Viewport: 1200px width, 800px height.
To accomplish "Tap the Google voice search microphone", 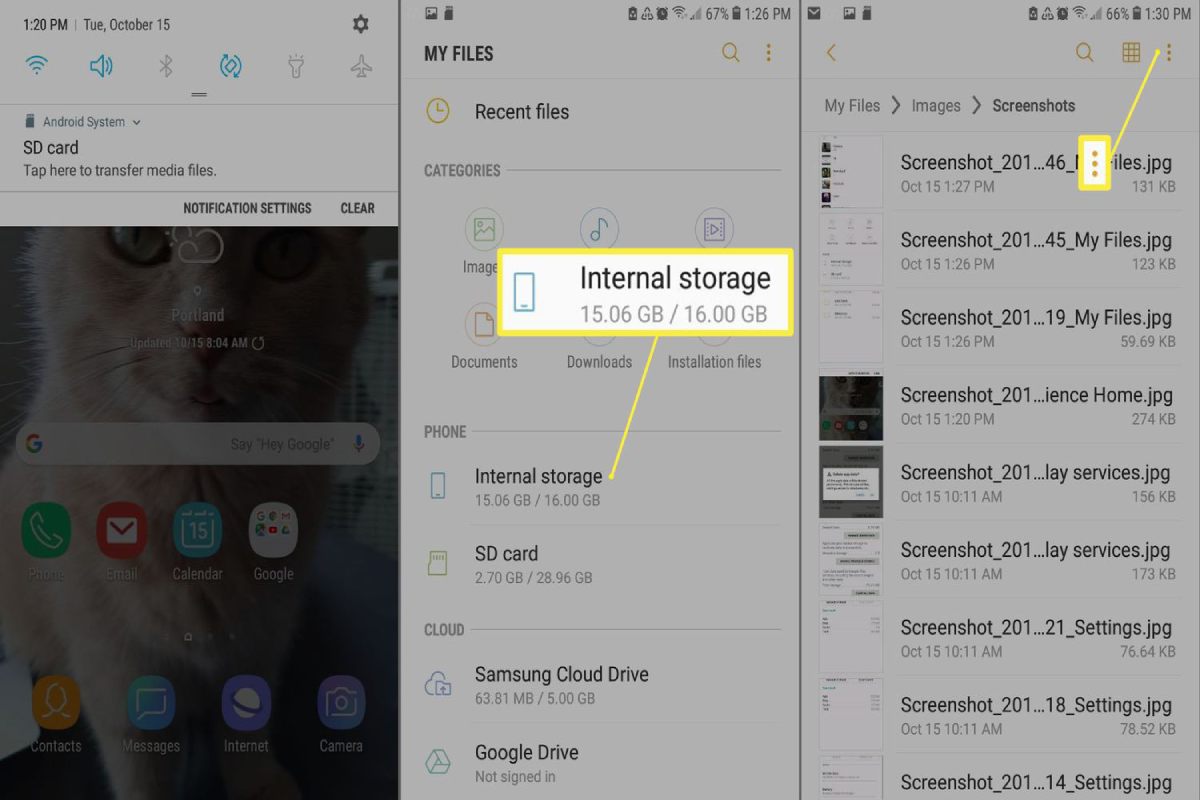I will (359, 444).
